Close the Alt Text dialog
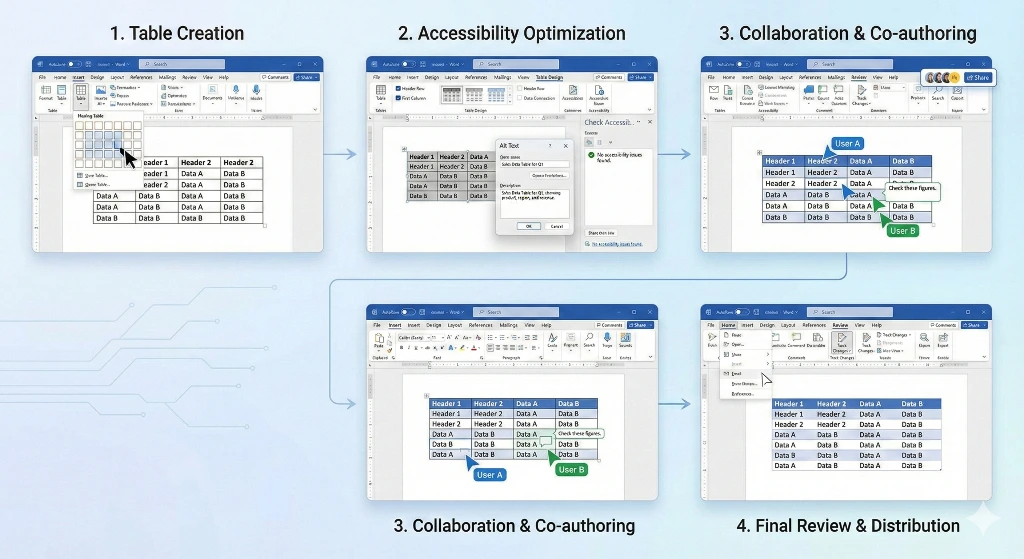Image resolution: width=1024 pixels, height=559 pixels. (x=566, y=146)
